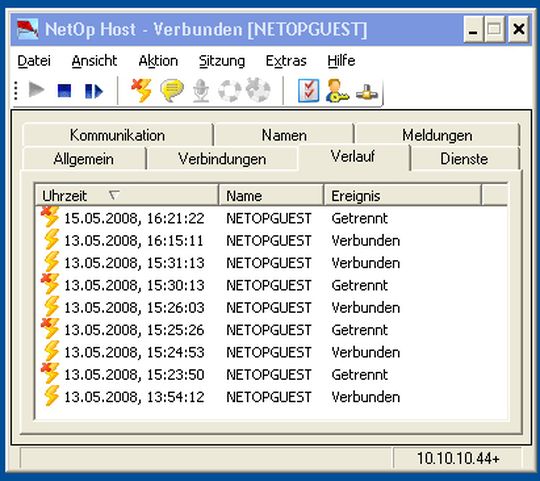Click the Ereignis column header
540x481 pixels.
pyautogui.click(x=402, y=196)
